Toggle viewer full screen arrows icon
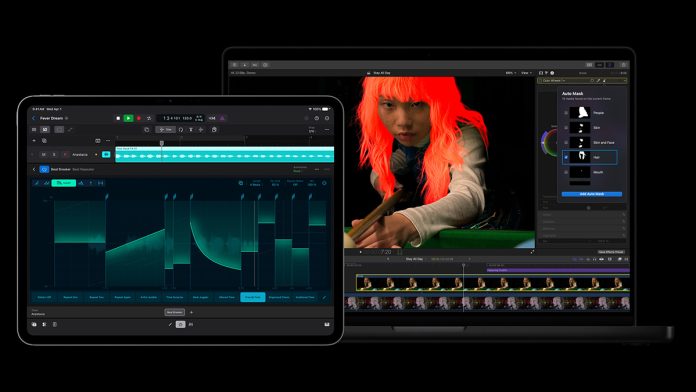 tap(532, 252)
